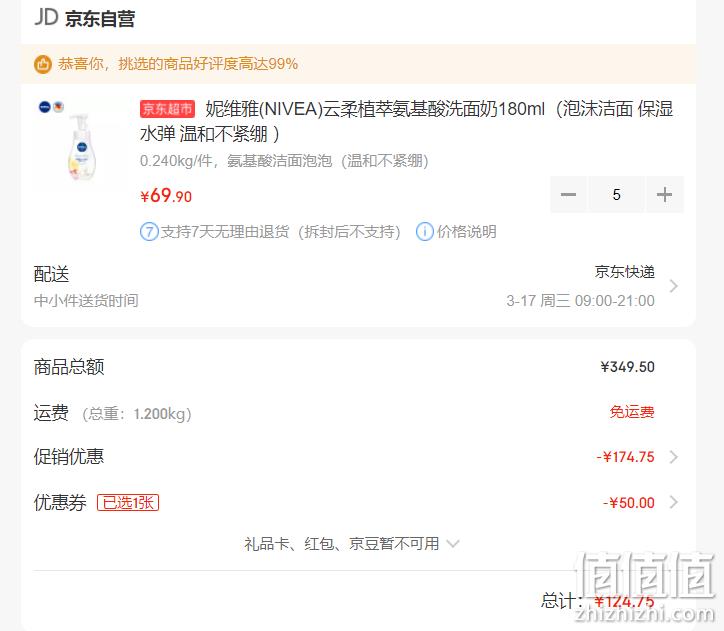Click the 优惠券 label

point(60,503)
